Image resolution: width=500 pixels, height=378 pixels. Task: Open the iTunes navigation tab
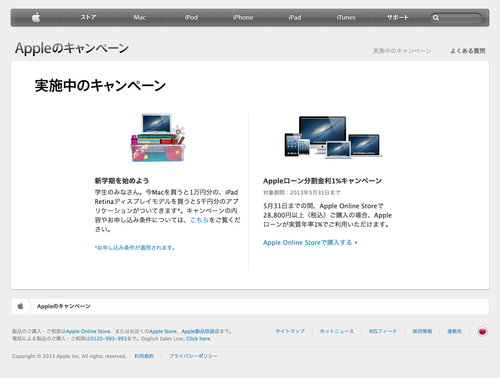[x=346, y=17]
